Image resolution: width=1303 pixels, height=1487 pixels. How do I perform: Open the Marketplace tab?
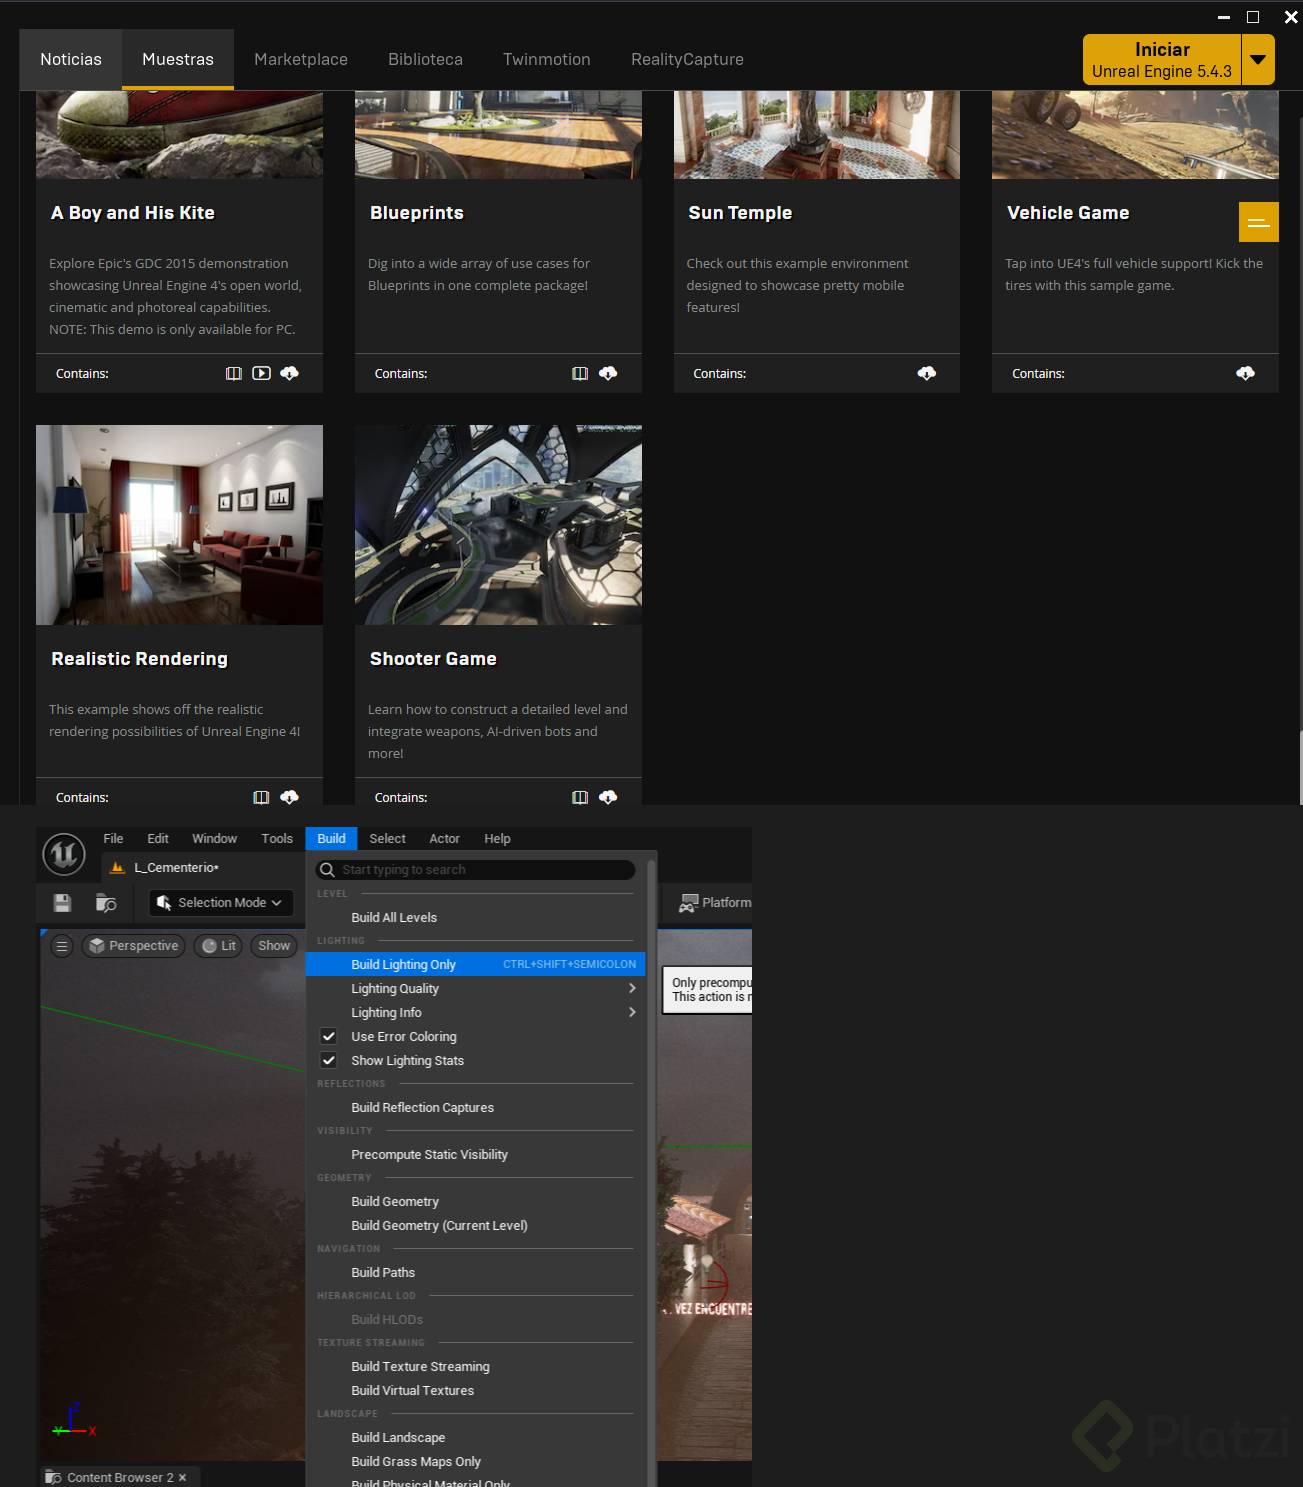[301, 59]
